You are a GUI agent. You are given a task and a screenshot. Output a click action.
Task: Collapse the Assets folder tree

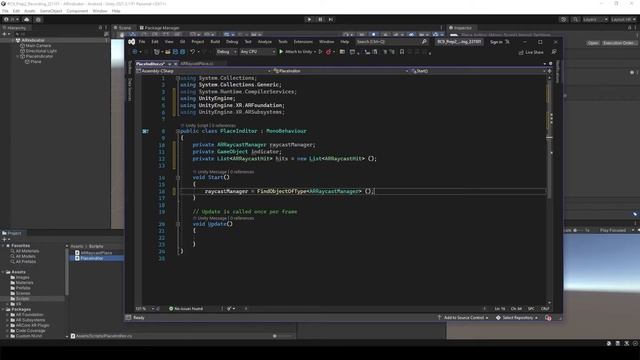click(x=3, y=272)
